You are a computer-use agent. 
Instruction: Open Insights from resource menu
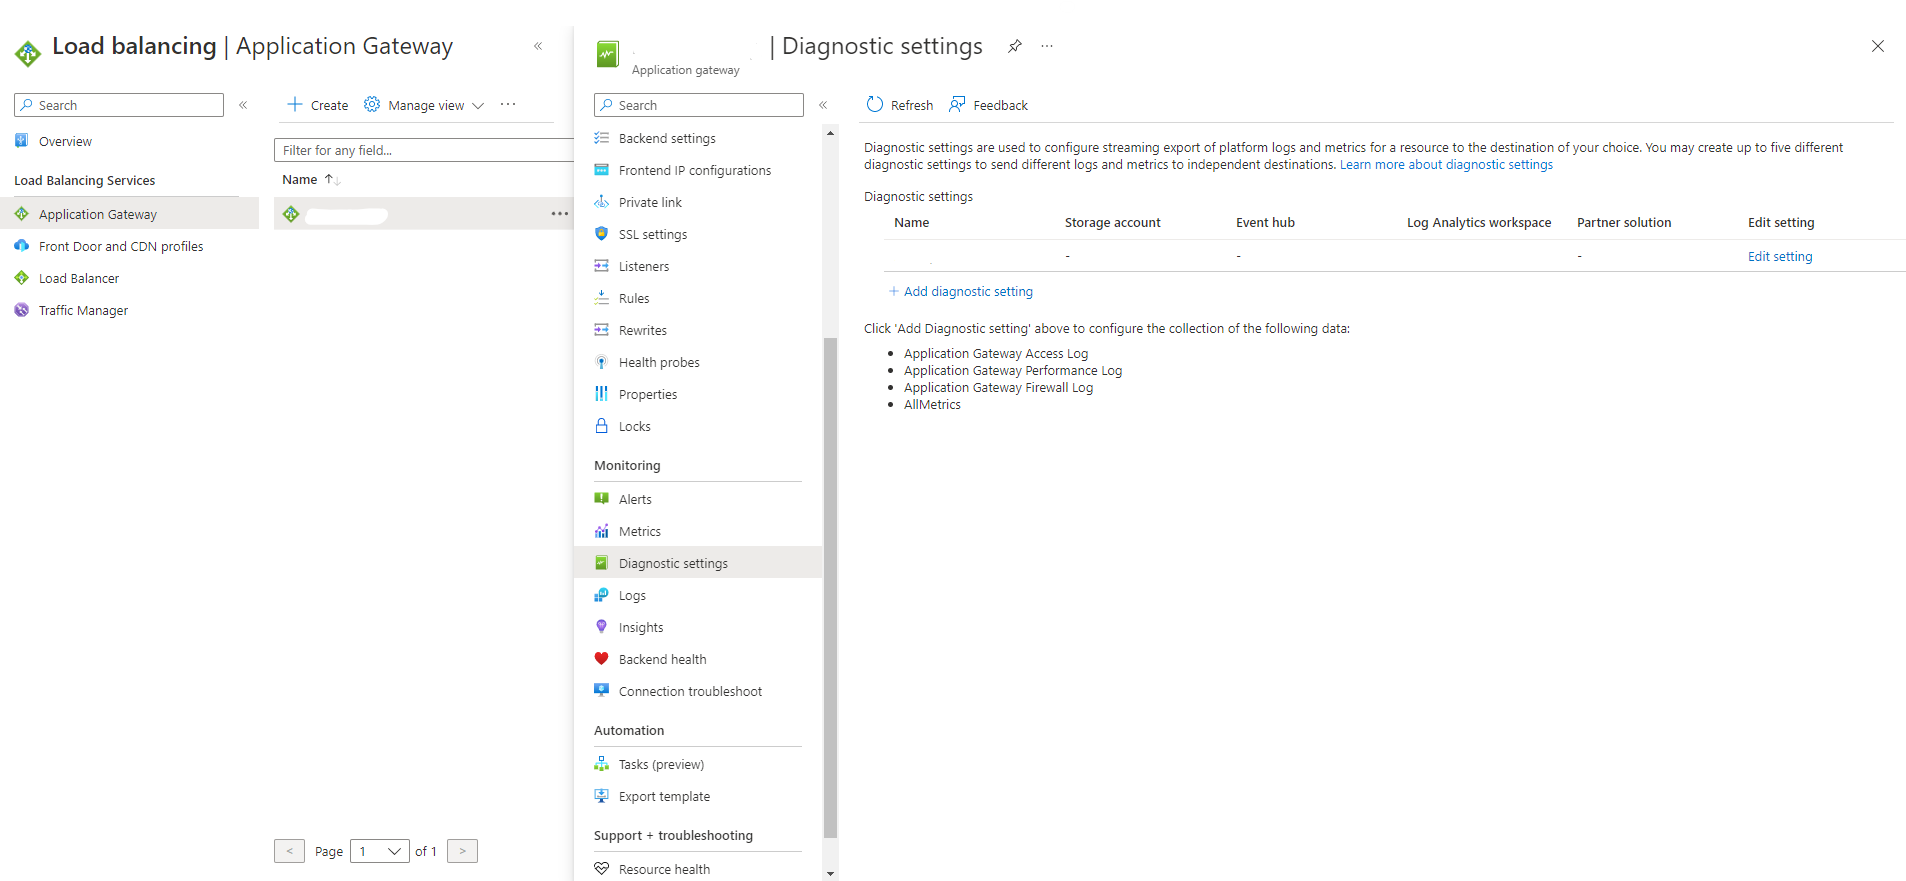pos(640,627)
